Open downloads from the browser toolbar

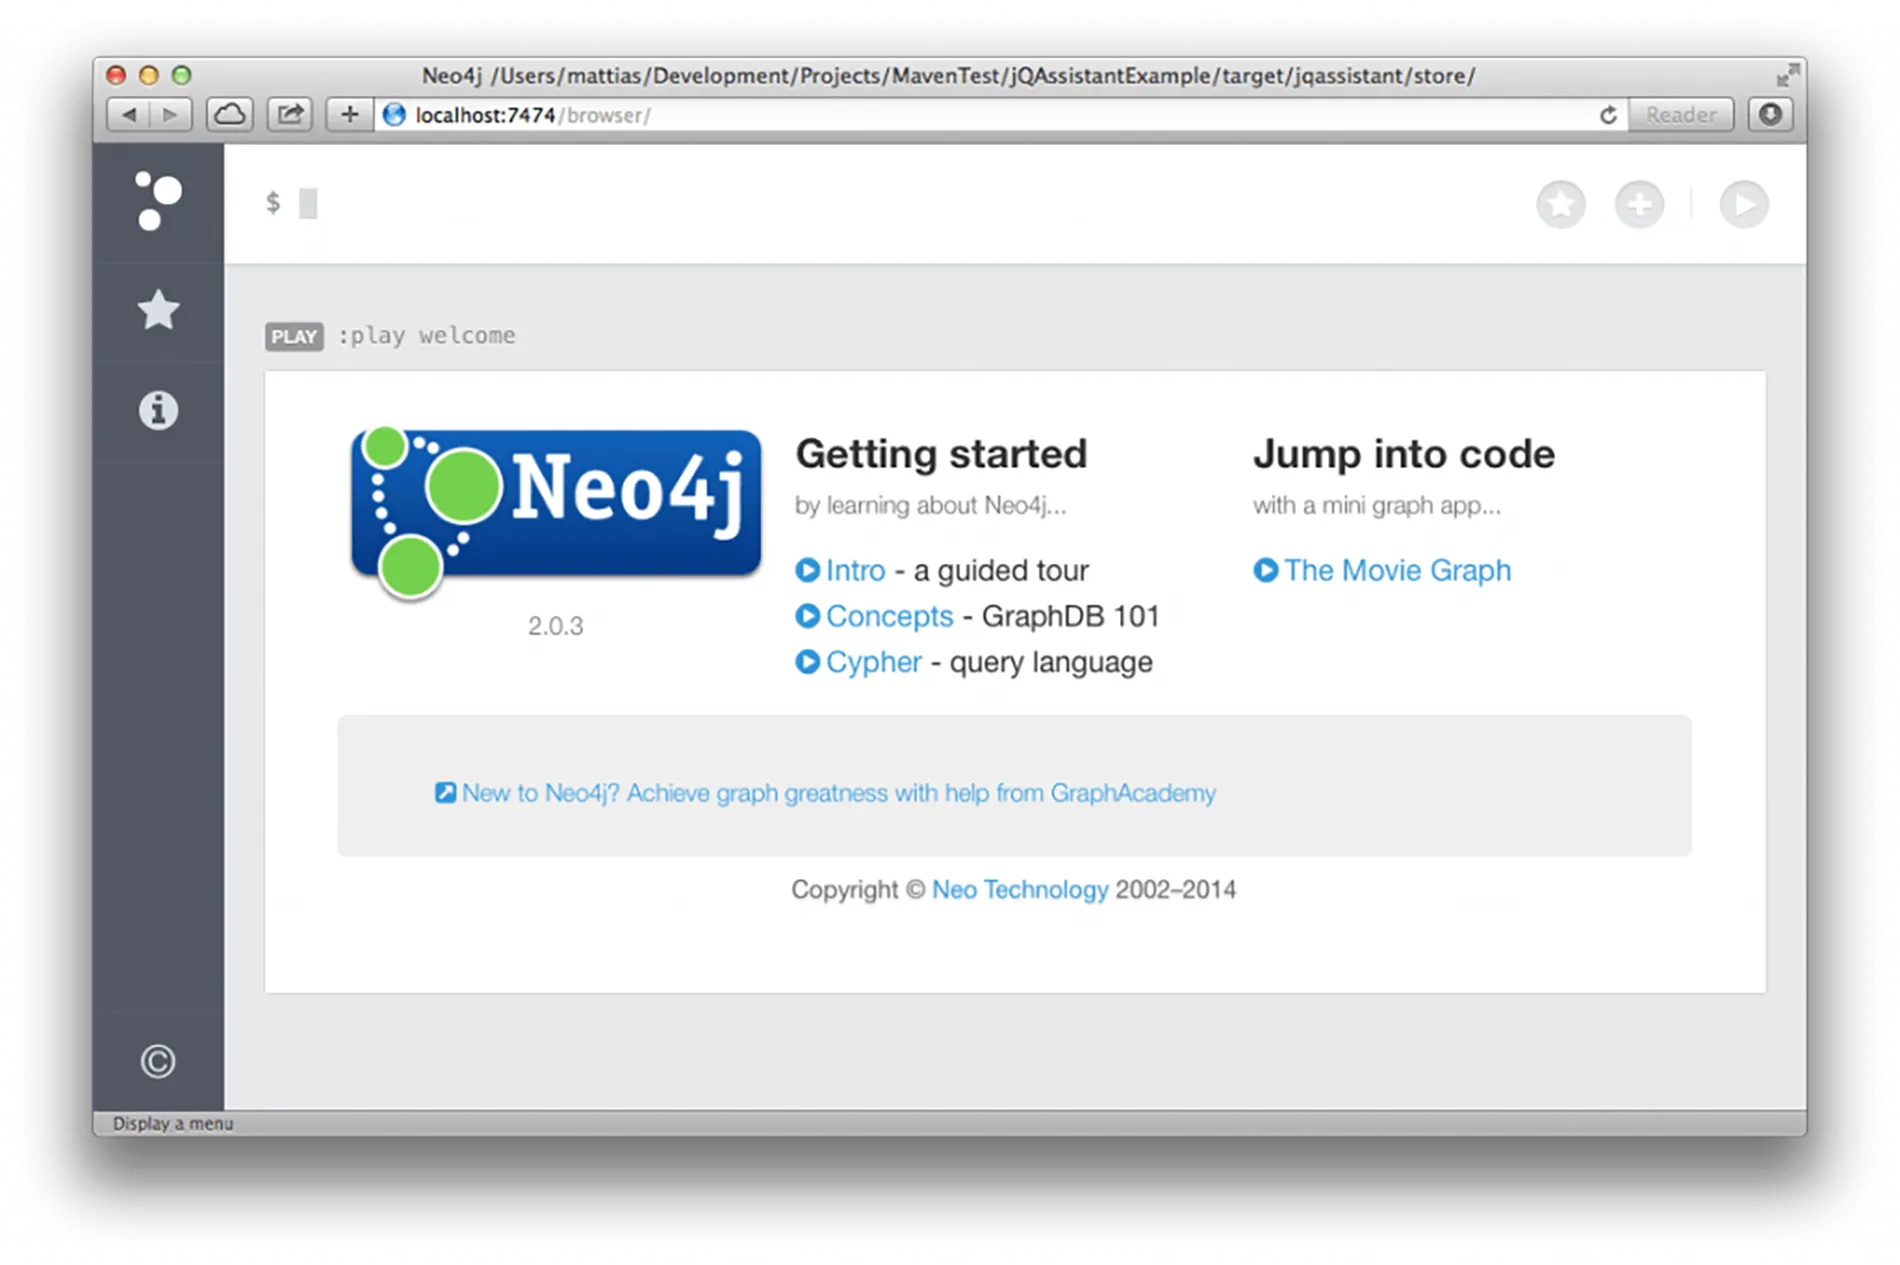point(1769,114)
